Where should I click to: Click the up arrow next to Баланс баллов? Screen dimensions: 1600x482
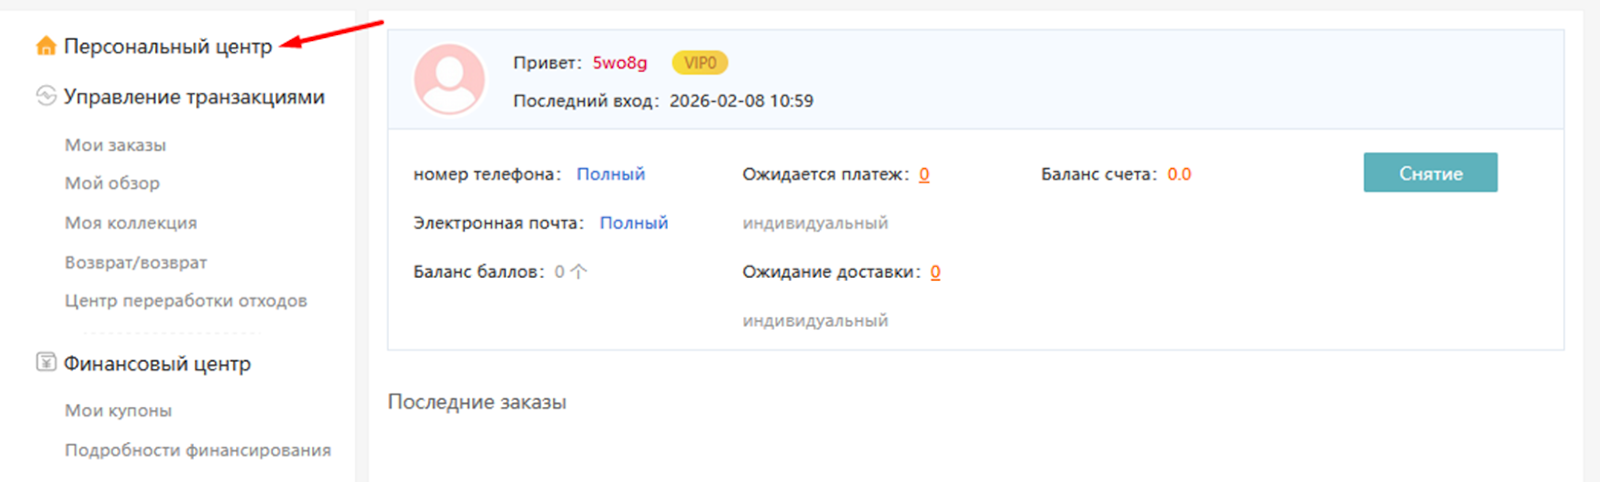[578, 271]
